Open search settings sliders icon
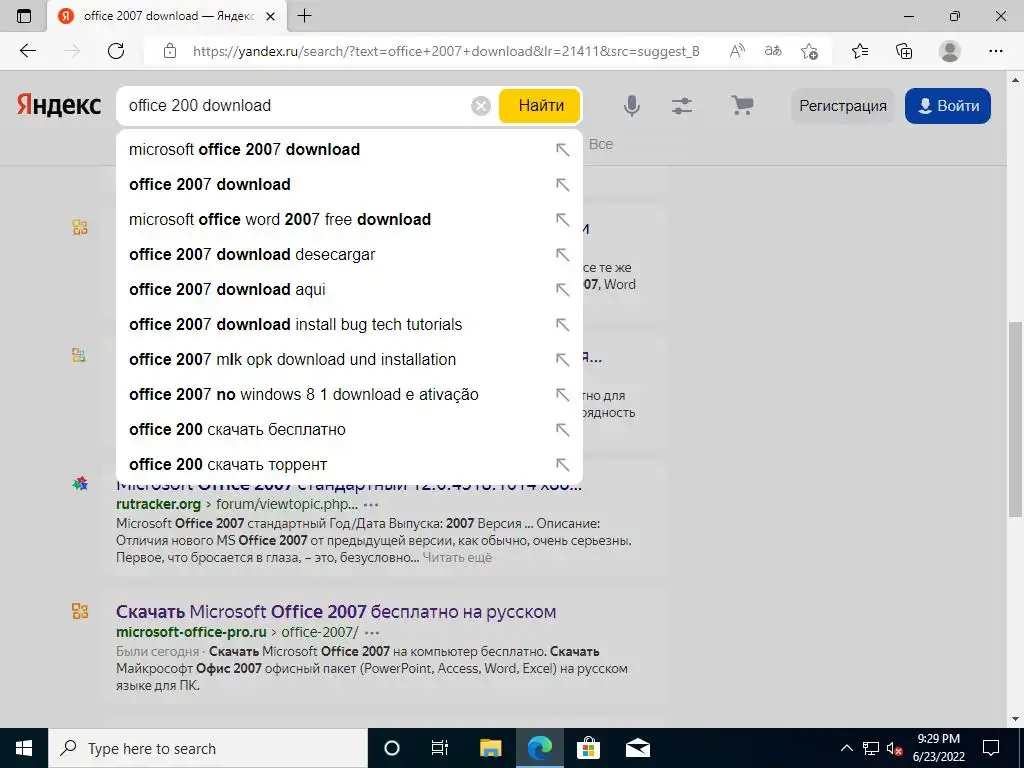Viewport: 1024px width, 768px height. 682,106
